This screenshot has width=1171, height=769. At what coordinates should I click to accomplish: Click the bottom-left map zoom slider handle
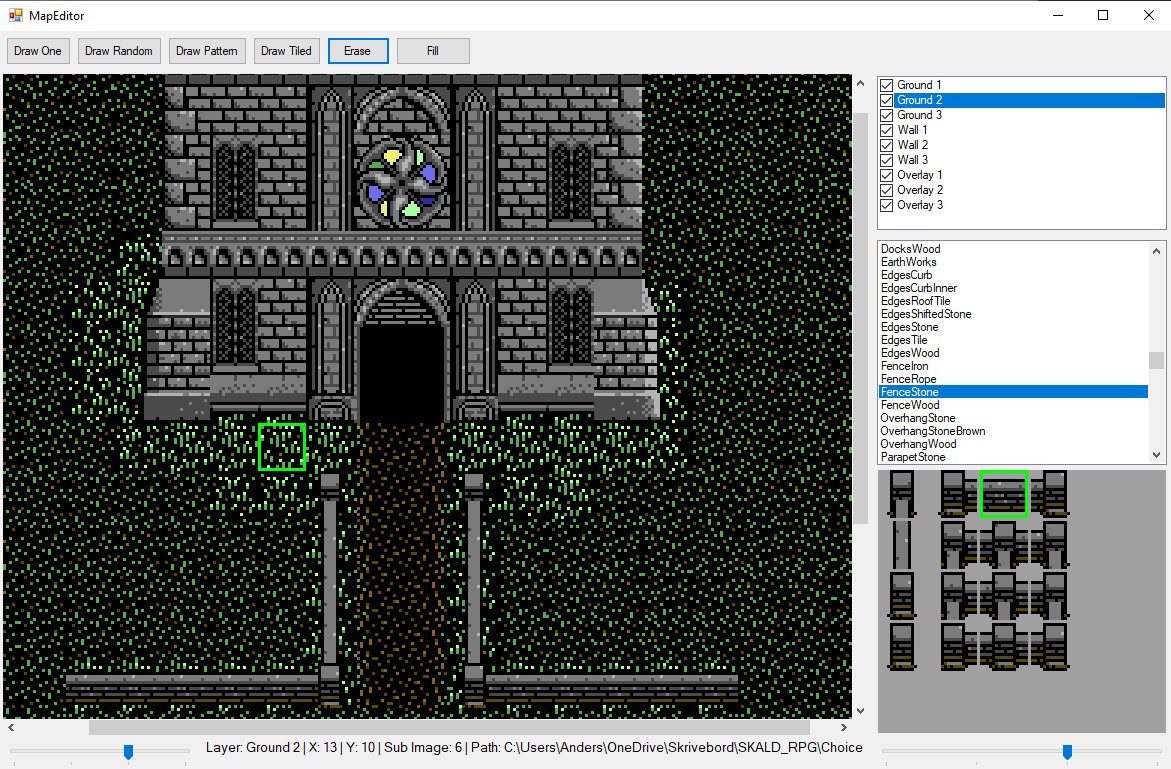[x=128, y=752]
